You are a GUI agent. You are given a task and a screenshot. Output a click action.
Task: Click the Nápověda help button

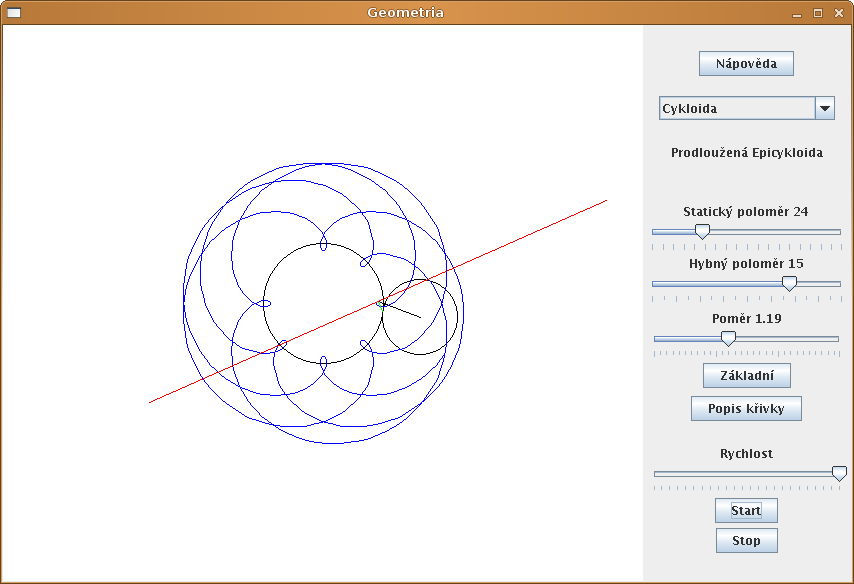(745, 64)
